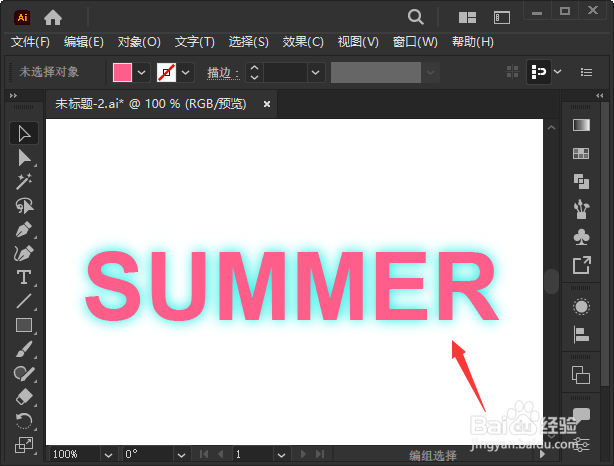Open the Asset Export panel icon
Image resolution: width=614 pixels, height=466 pixels.
click(581, 265)
